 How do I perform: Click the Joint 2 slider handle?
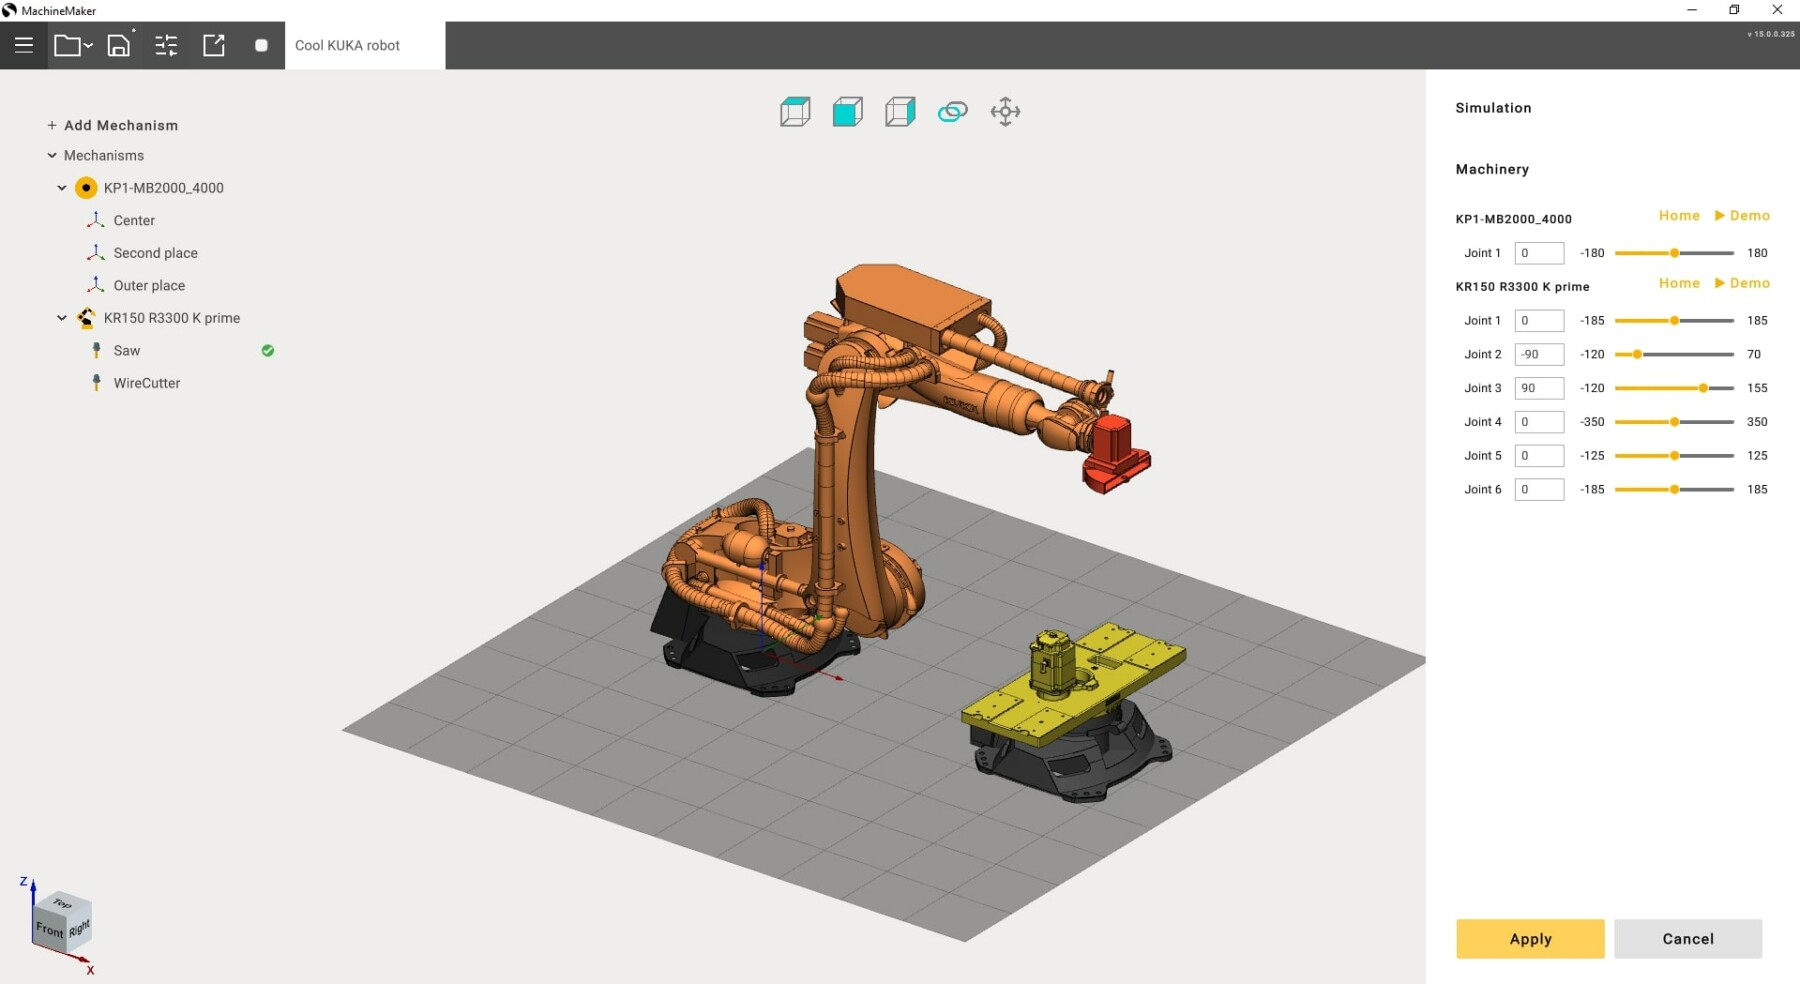tap(1637, 354)
